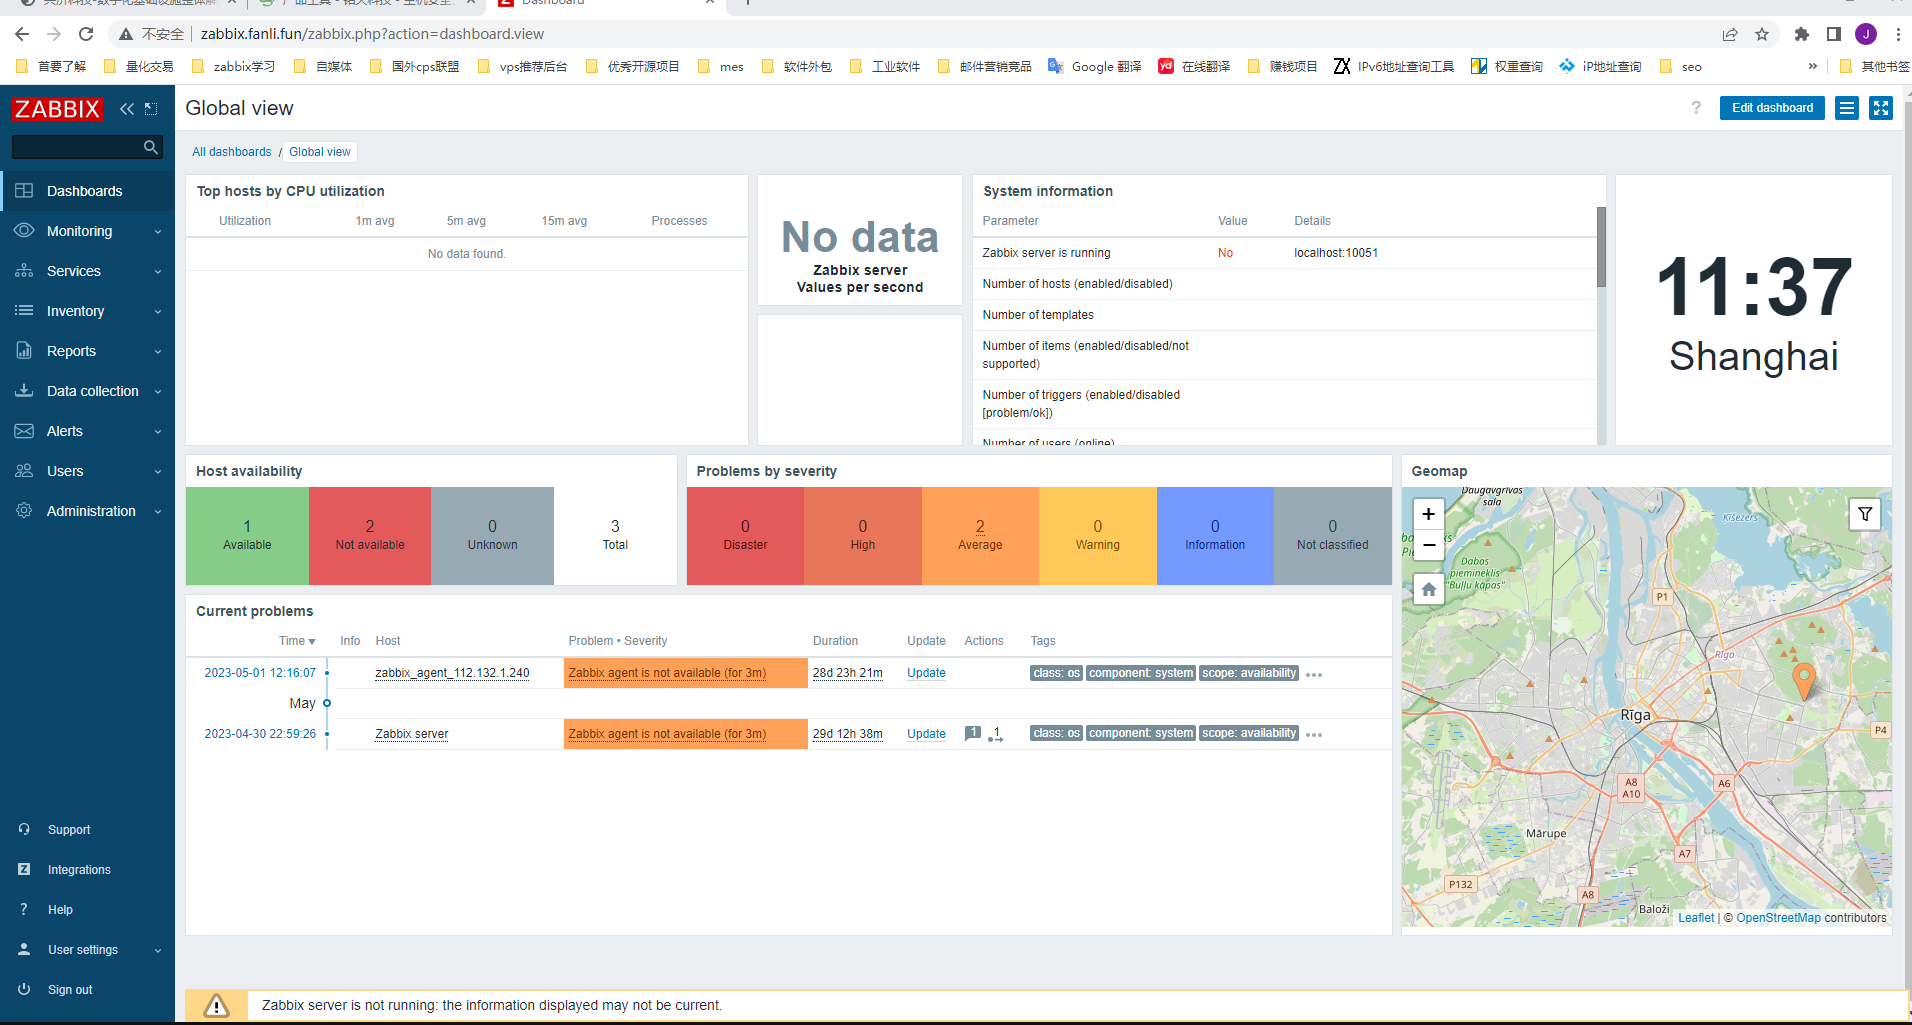1912x1025 pixels.
Task: Open the dashboard actions hamburger menu
Action: click(1847, 108)
